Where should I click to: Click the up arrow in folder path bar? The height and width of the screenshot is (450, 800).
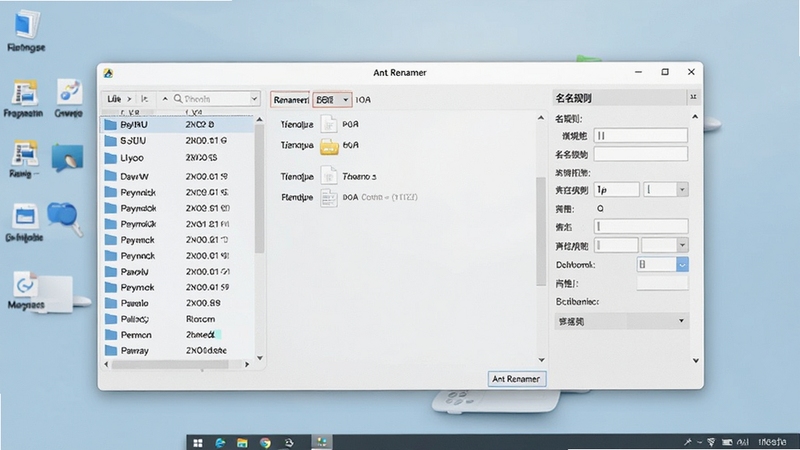tap(165, 99)
